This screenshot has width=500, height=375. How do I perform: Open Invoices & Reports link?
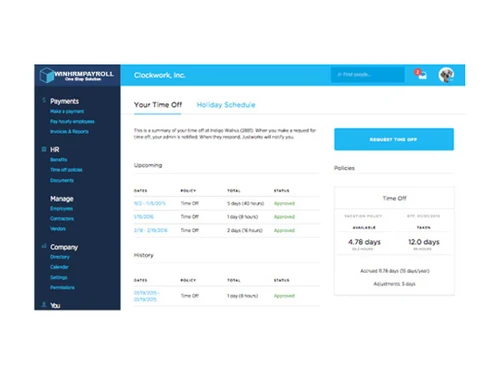tap(69, 131)
